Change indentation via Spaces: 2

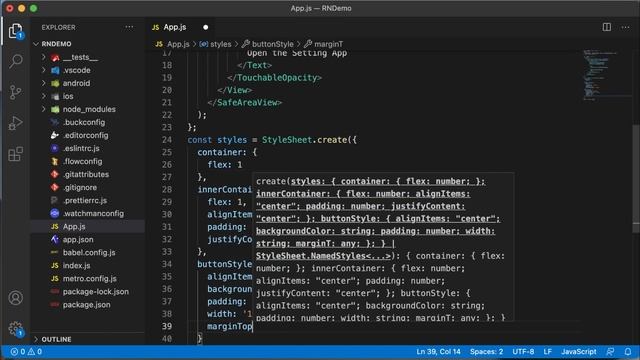pyautogui.click(x=486, y=351)
